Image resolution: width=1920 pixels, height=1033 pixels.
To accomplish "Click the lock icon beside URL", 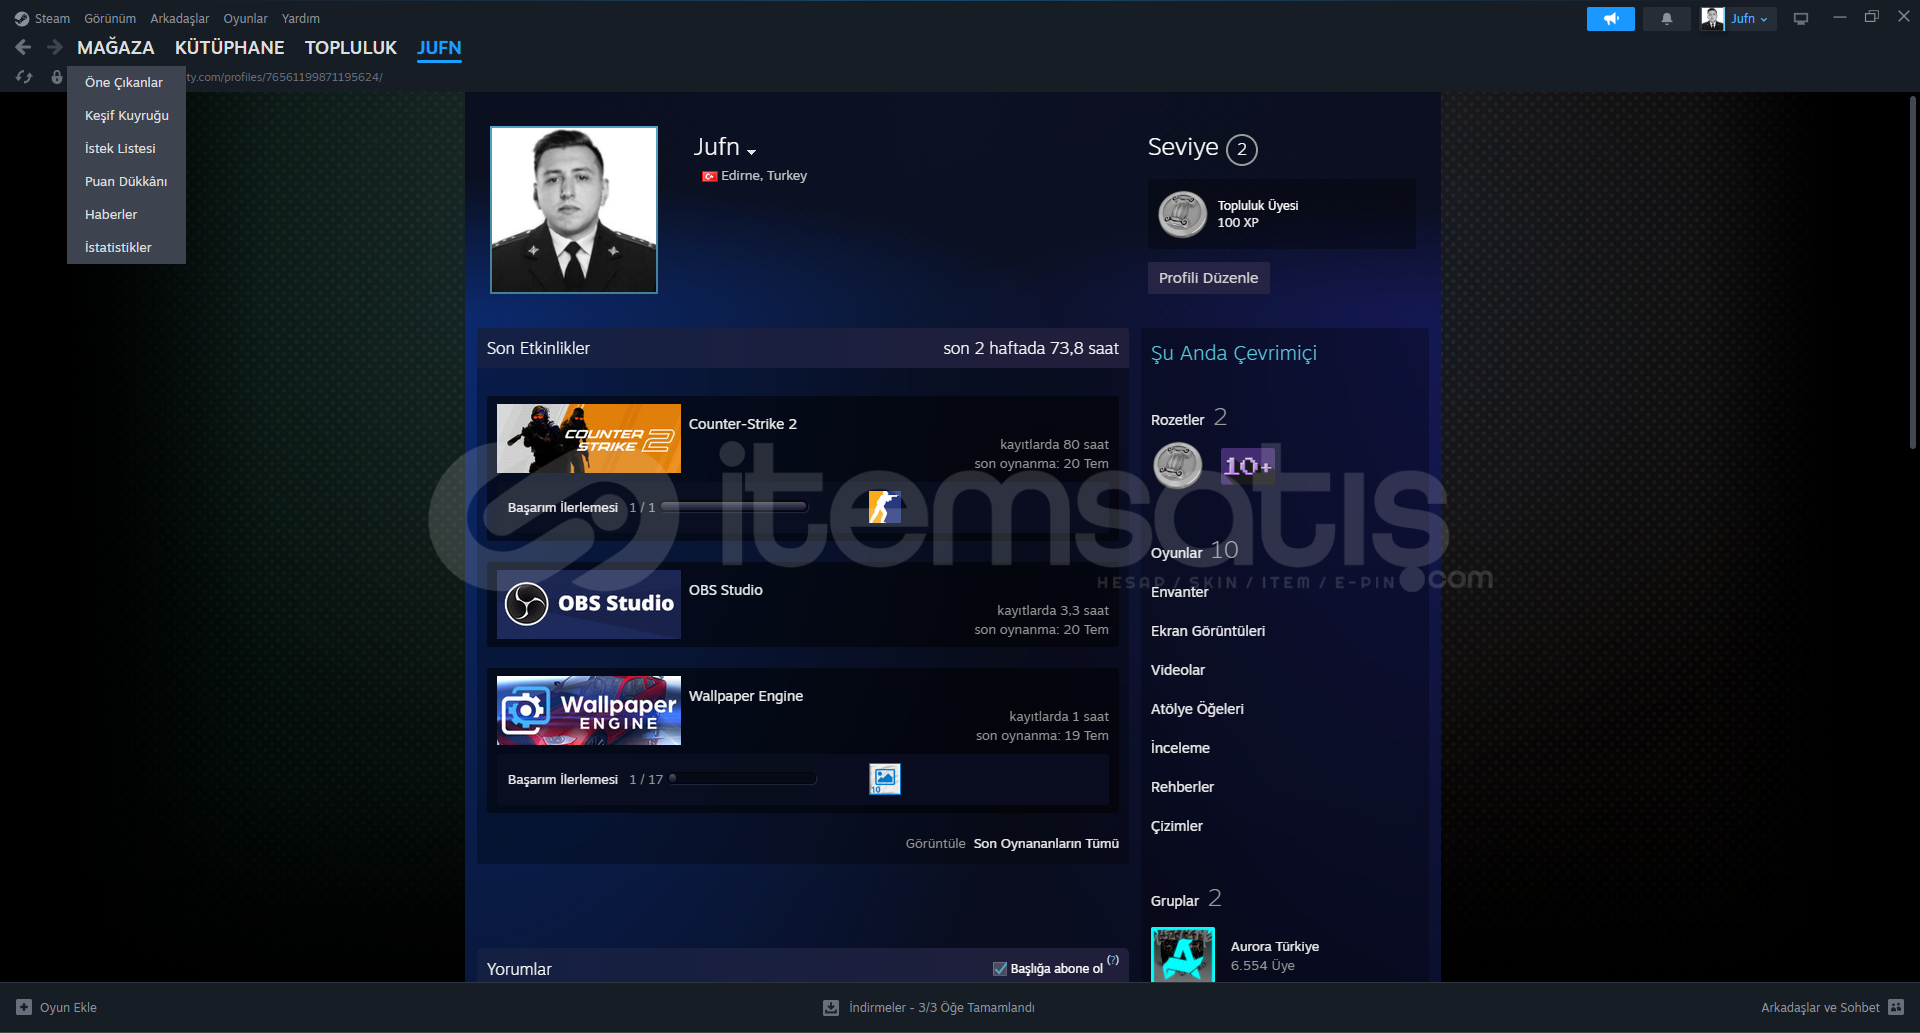I will click(57, 77).
